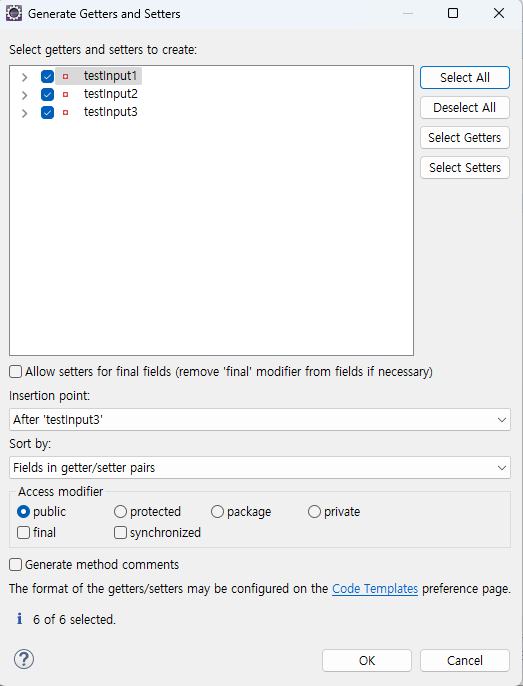Image resolution: width=523 pixels, height=686 pixels.
Task: Select the testInput1 row label
Action: tap(110, 76)
